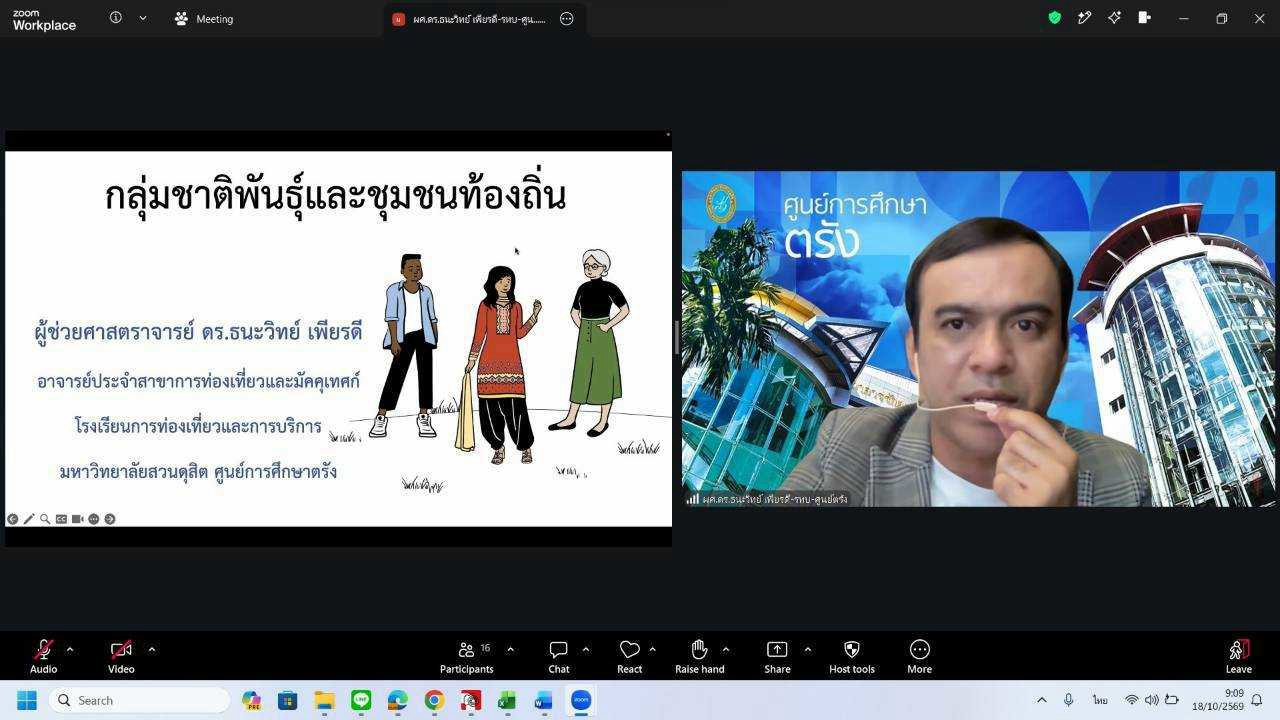This screenshot has height=720, width=1280.
Task: Expand the Share options chevron
Action: pyautogui.click(x=807, y=649)
